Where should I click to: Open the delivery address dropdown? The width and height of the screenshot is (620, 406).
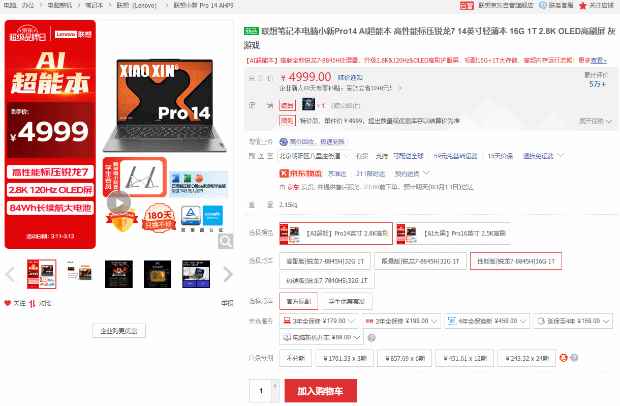point(314,156)
